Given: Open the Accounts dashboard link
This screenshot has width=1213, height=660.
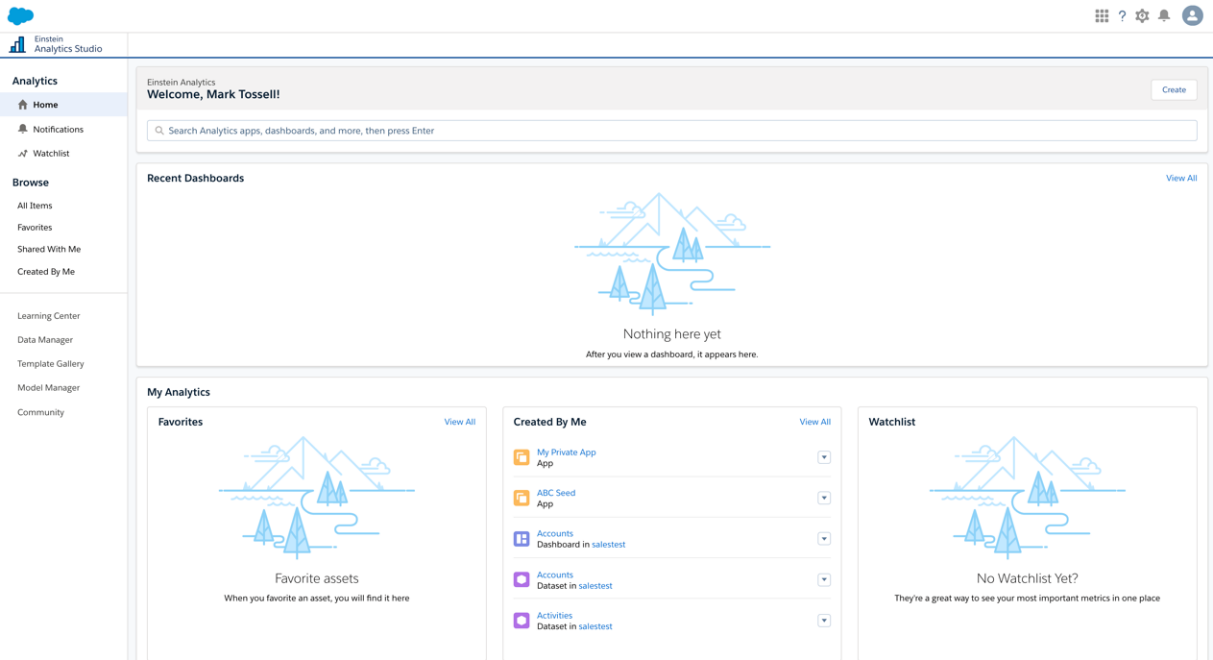Looking at the screenshot, I should click(555, 534).
